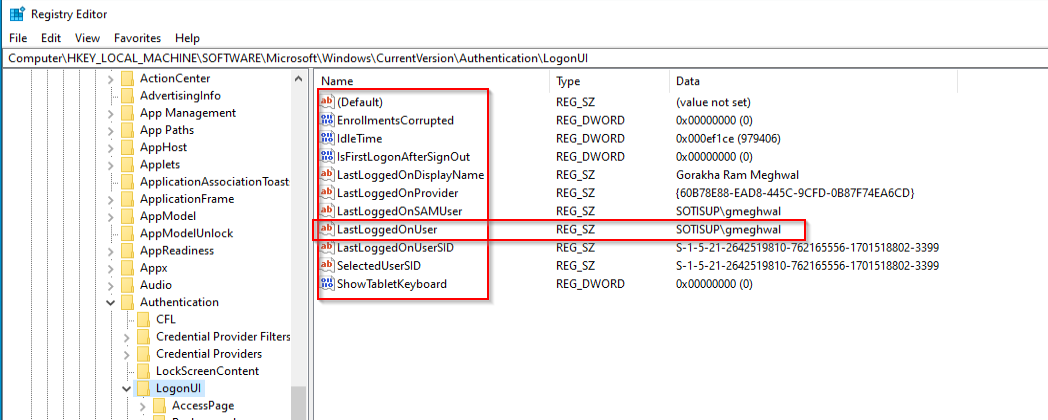Select the CFL folder icon
The width and height of the screenshot is (1048, 420).
click(x=143, y=319)
